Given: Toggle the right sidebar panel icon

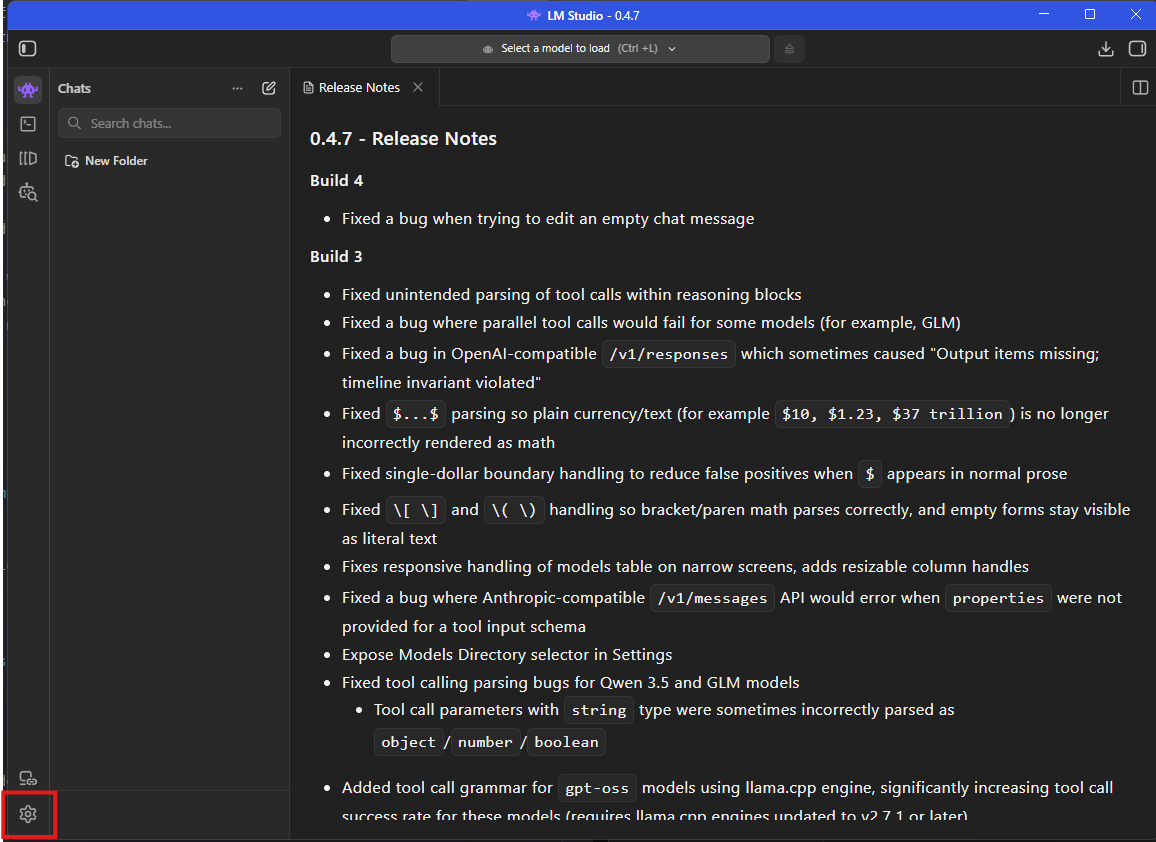Looking at the screenshot, I should (1138, 49).
